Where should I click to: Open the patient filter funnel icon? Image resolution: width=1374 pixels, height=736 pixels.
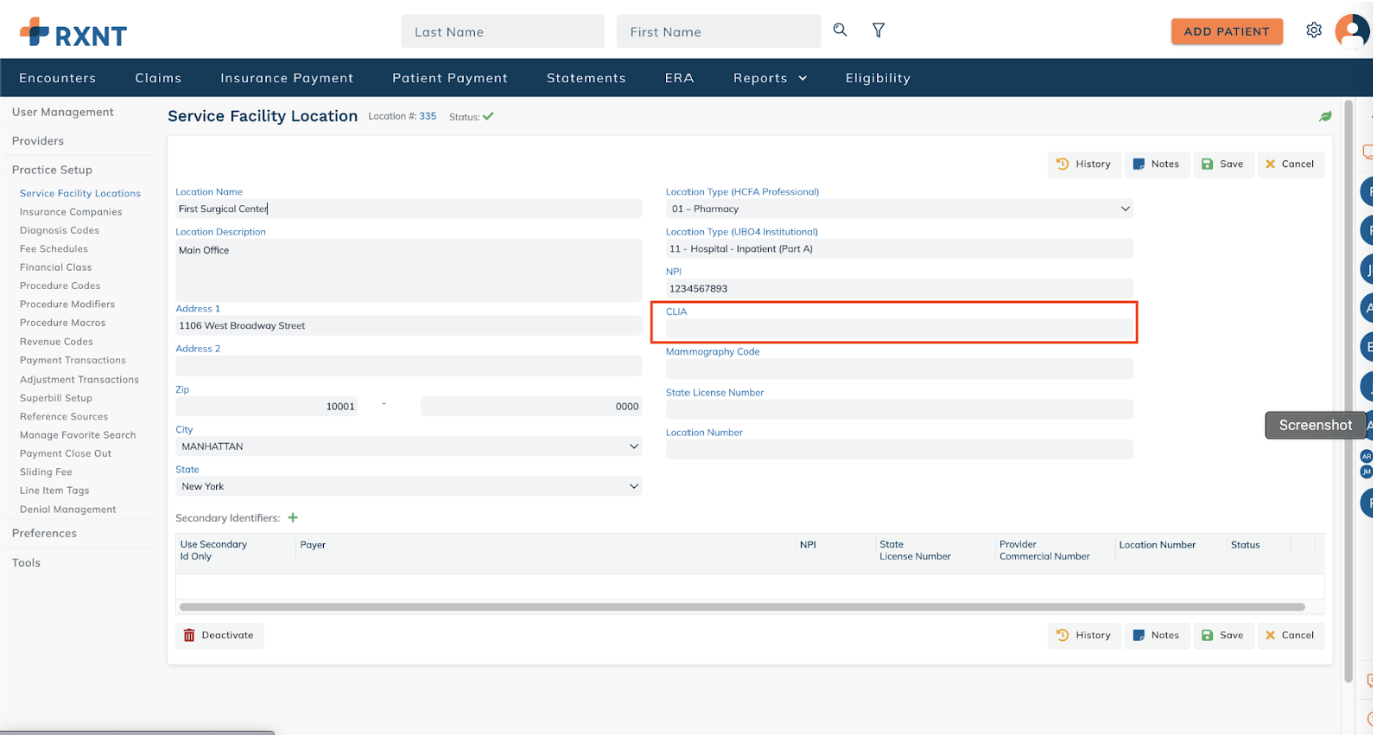coord(878,31)
